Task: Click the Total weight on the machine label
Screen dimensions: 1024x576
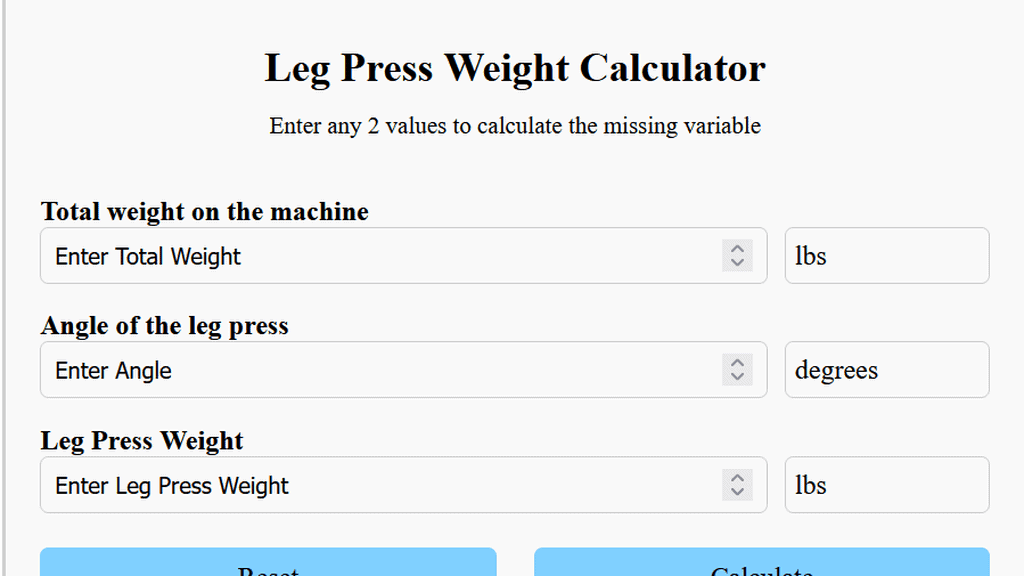Action: coord(204,212)
